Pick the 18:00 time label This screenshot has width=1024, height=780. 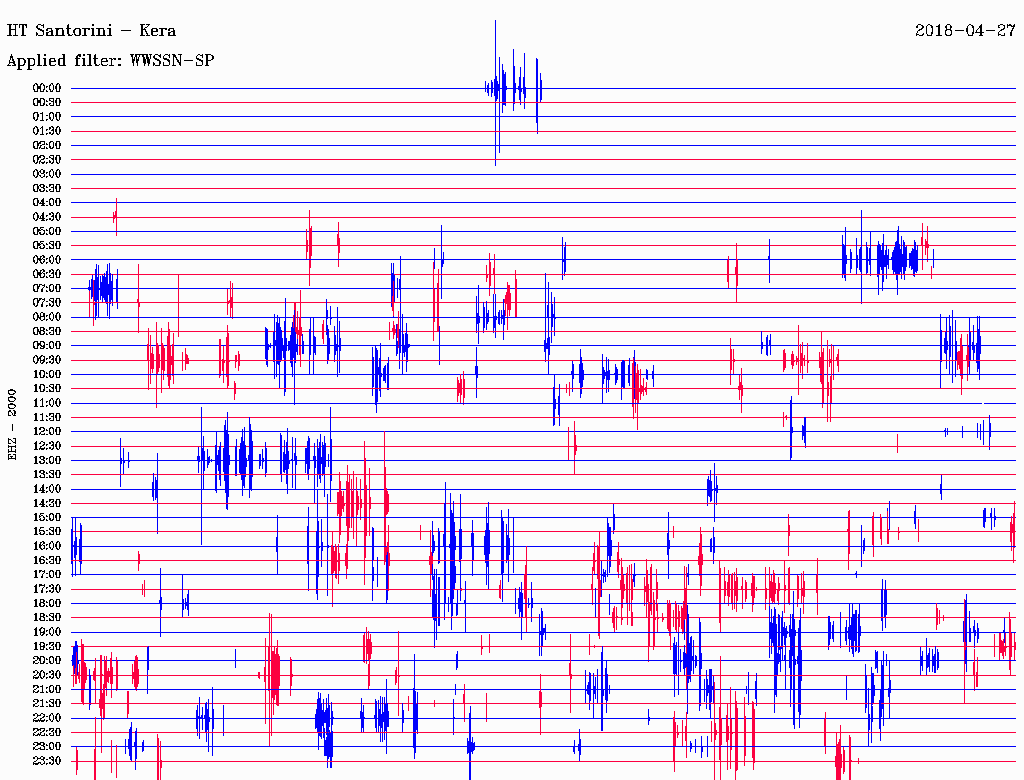point(47,603)
